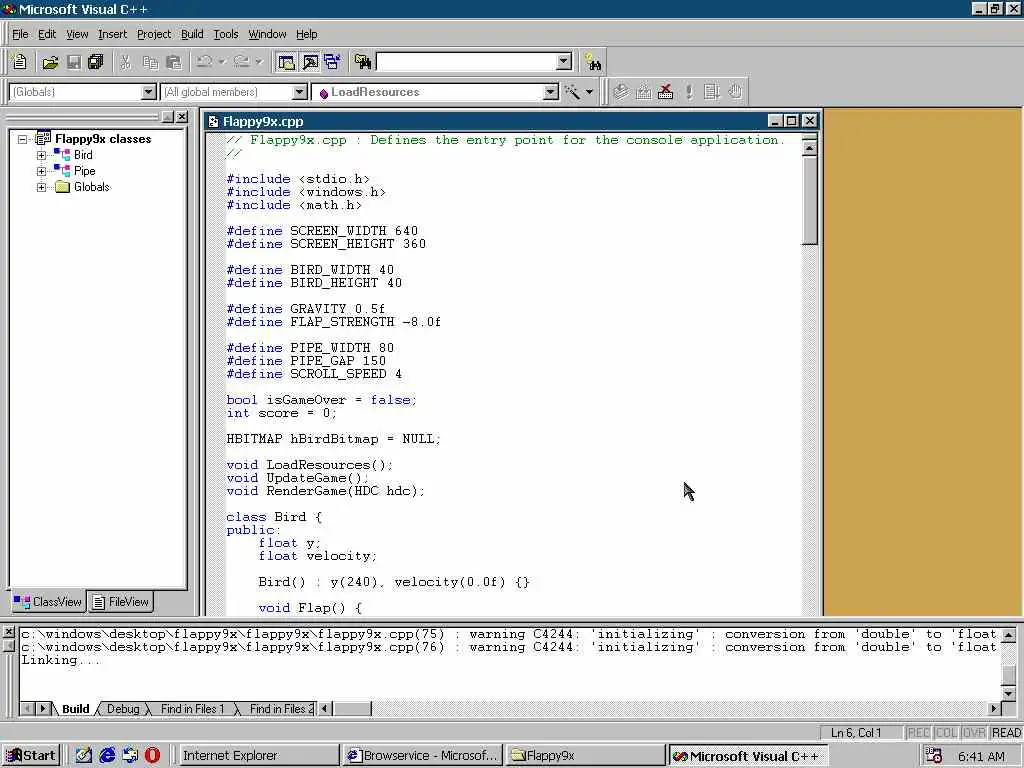Click the Start button on taskbar

pos(31,756)
